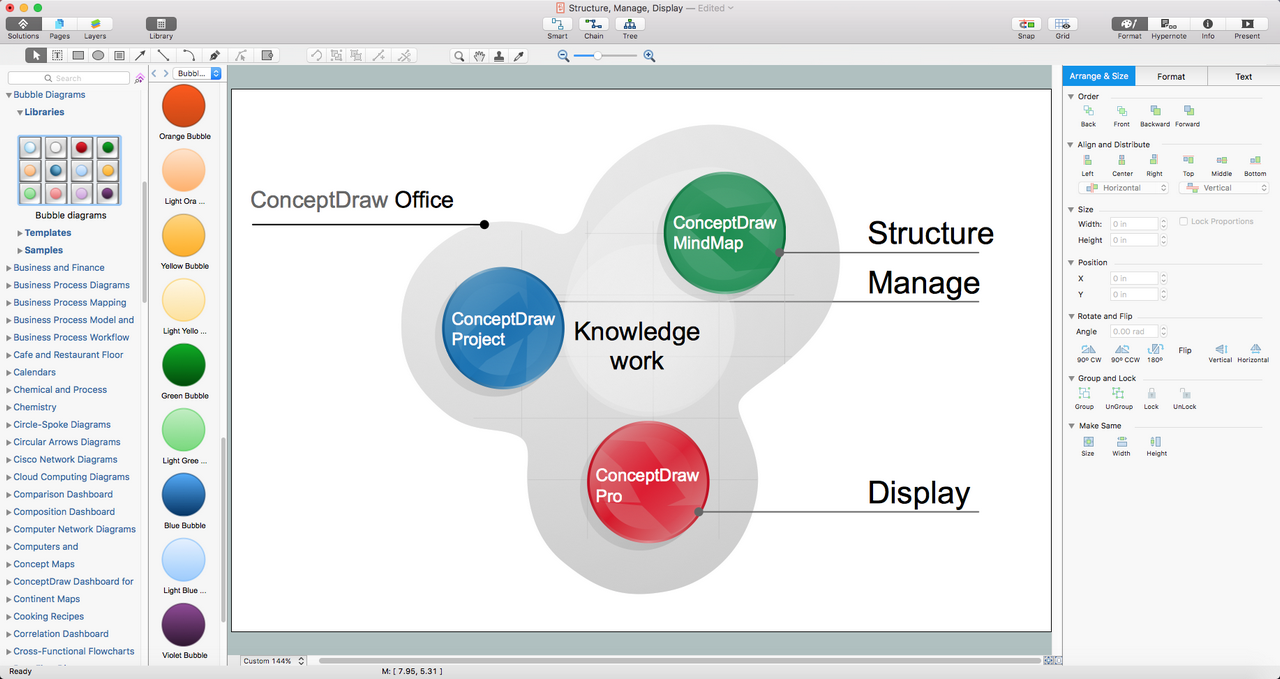Image resolution: width=1280 pixels, height=679 pixels.
Task: Open the Info panel
Action: click(1208, 24)
